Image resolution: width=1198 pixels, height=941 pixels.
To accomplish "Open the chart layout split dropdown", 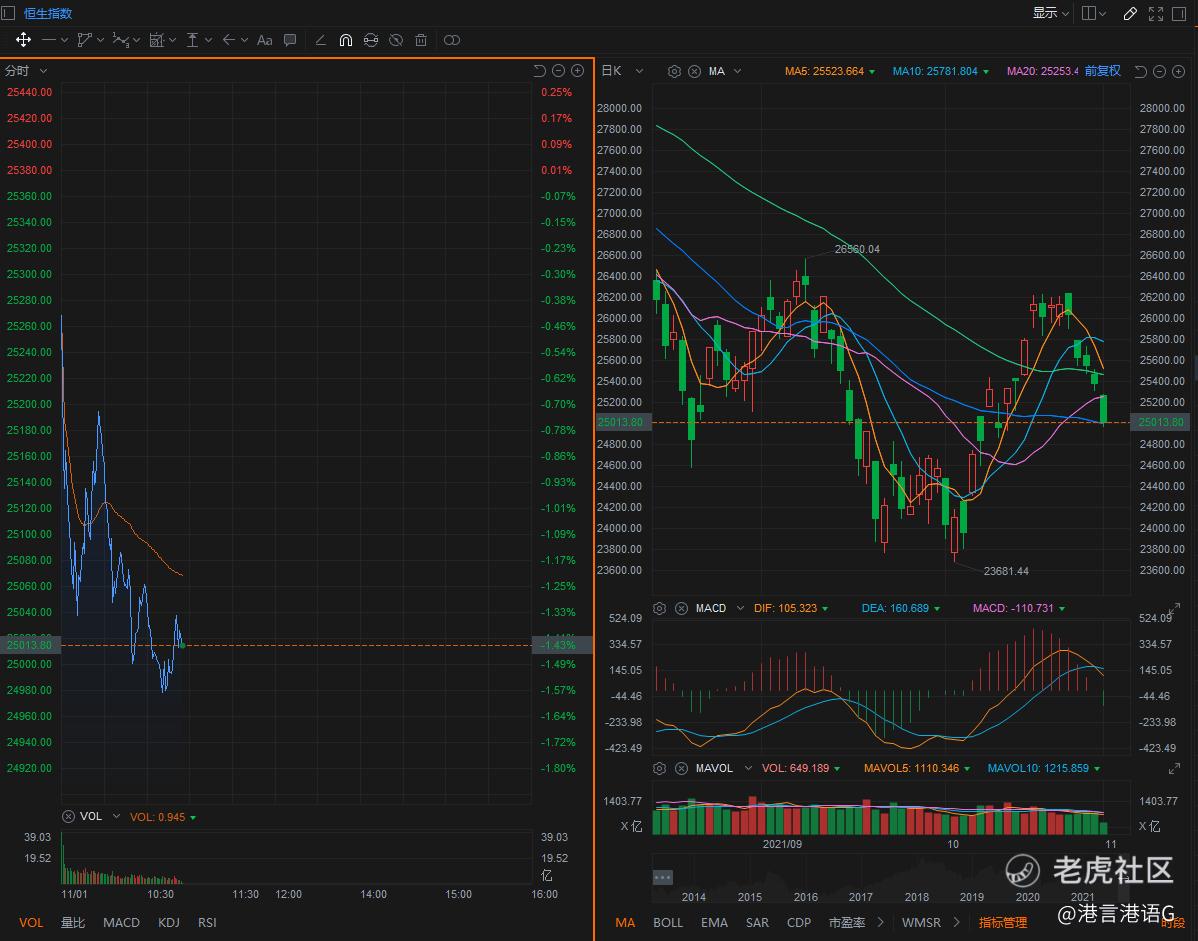I will [1094, 13].
